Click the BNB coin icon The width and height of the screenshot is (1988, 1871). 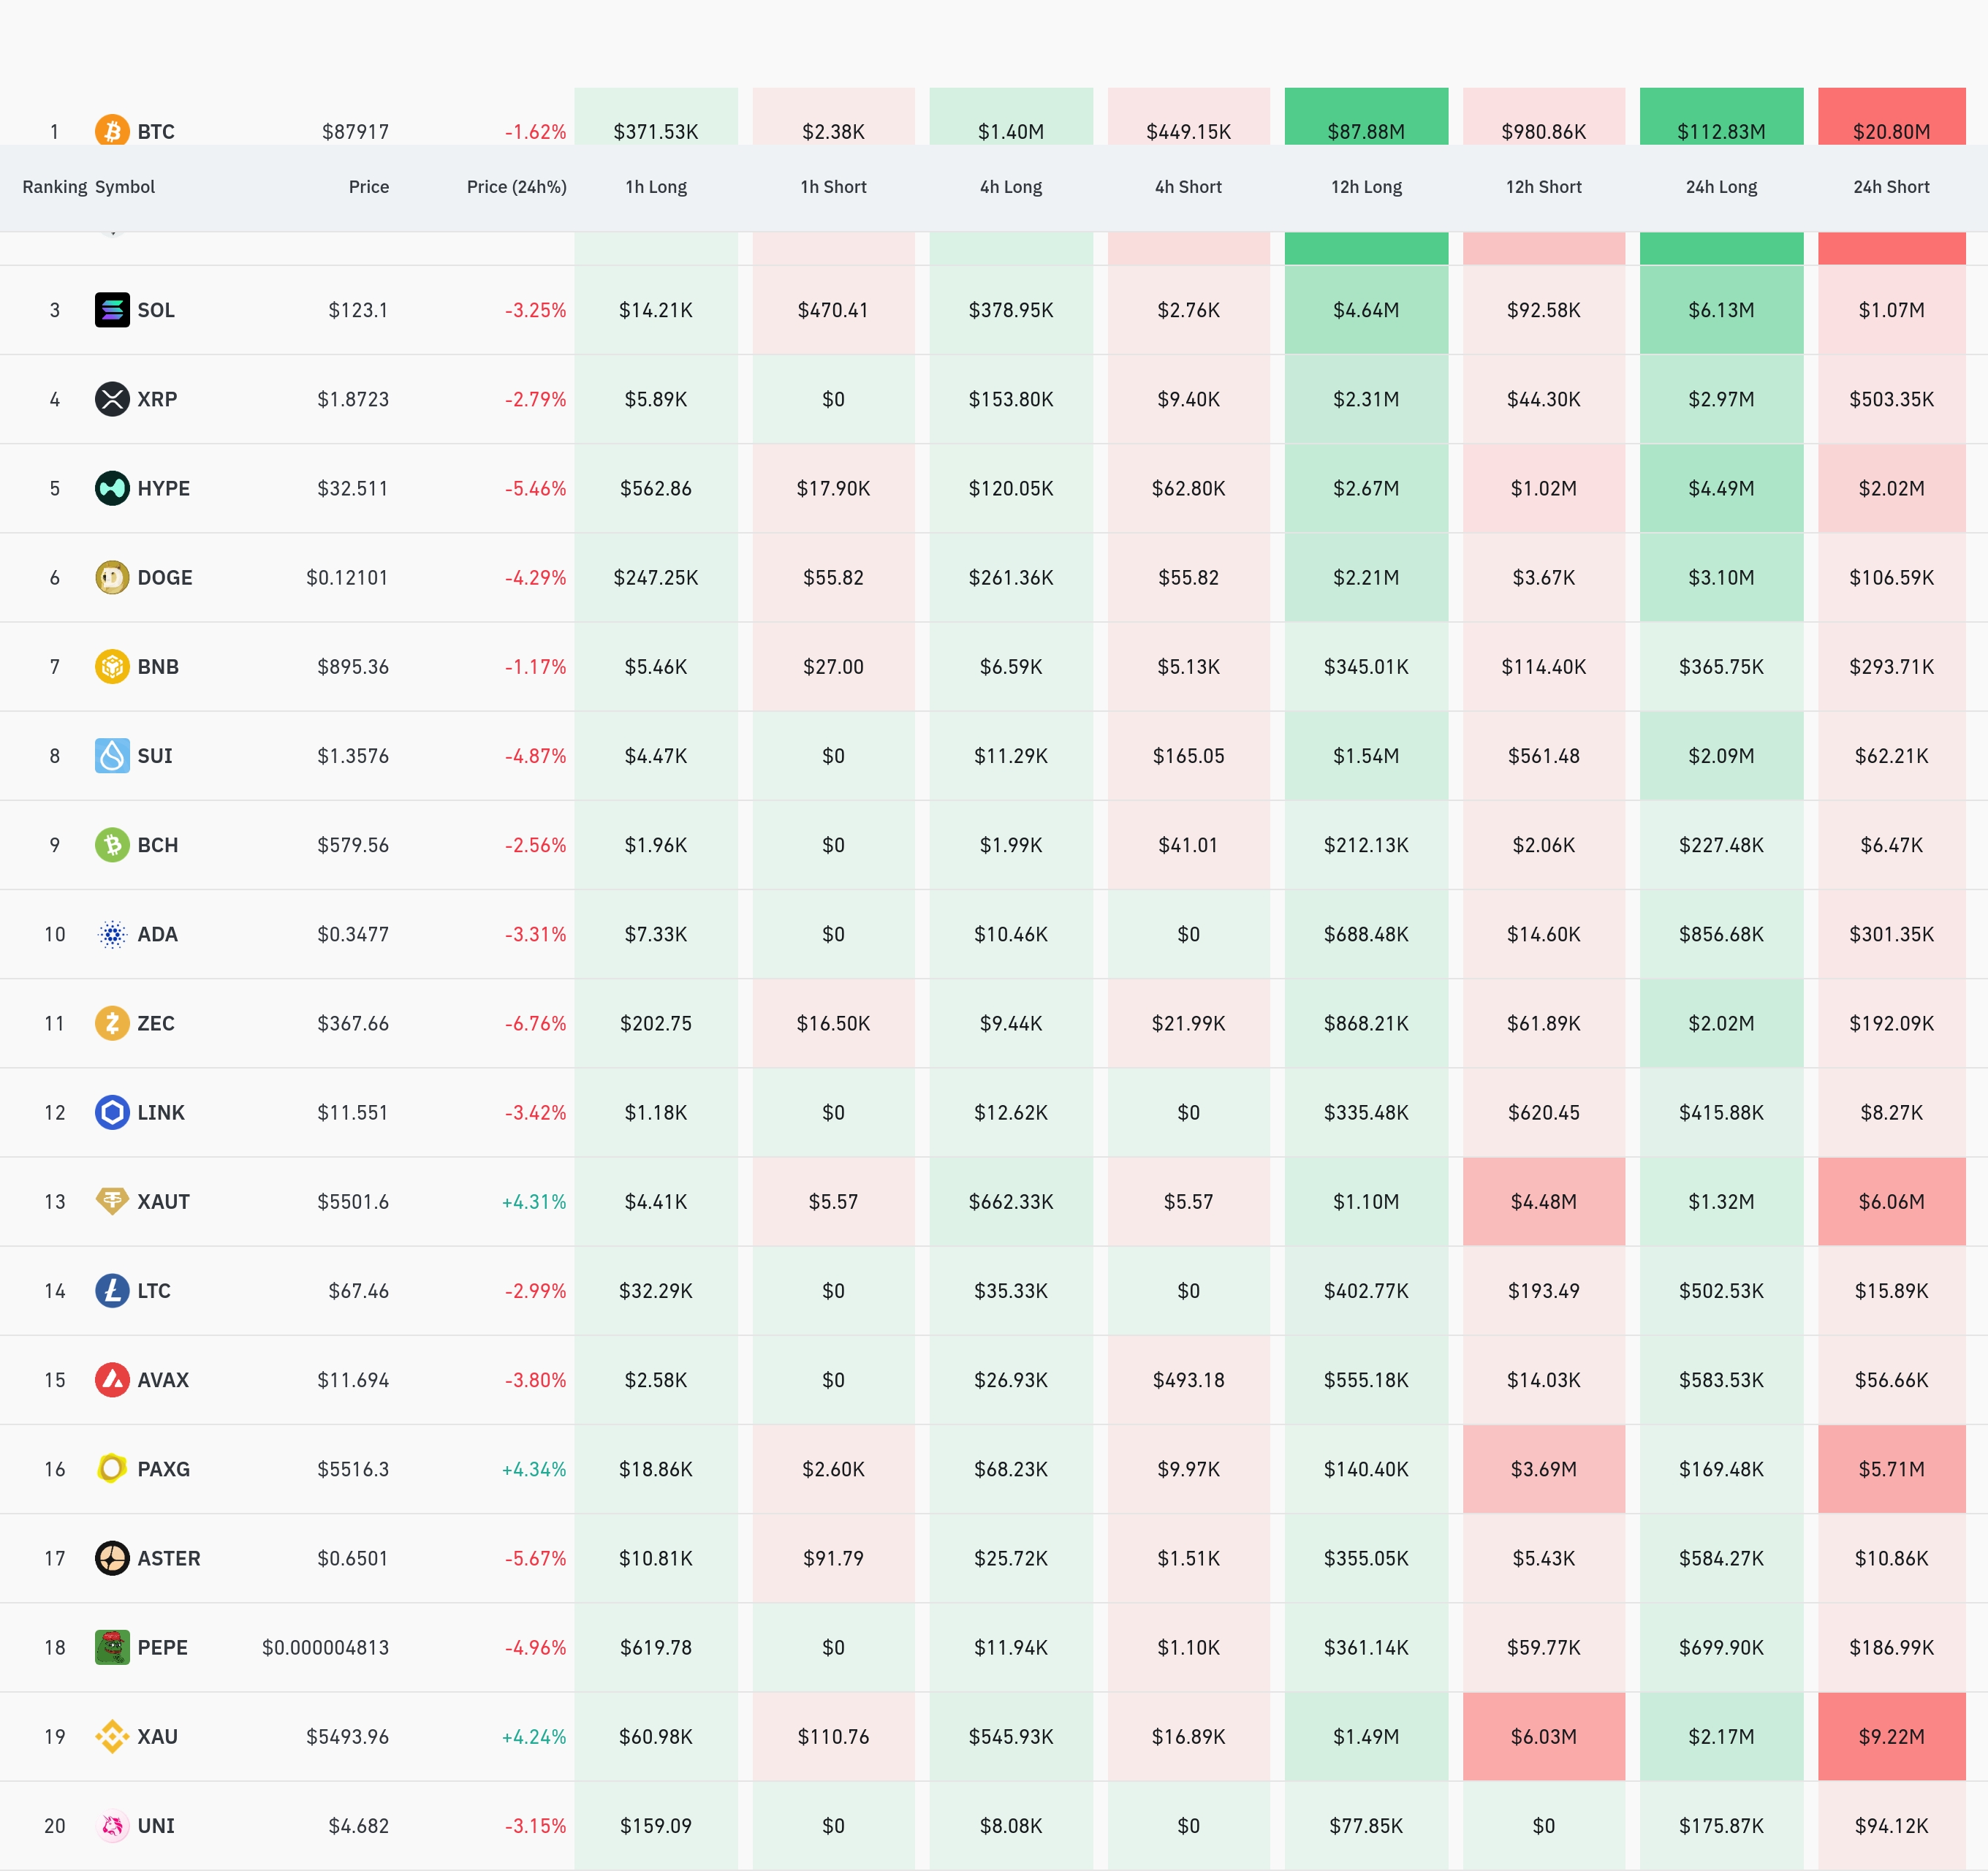112,666
